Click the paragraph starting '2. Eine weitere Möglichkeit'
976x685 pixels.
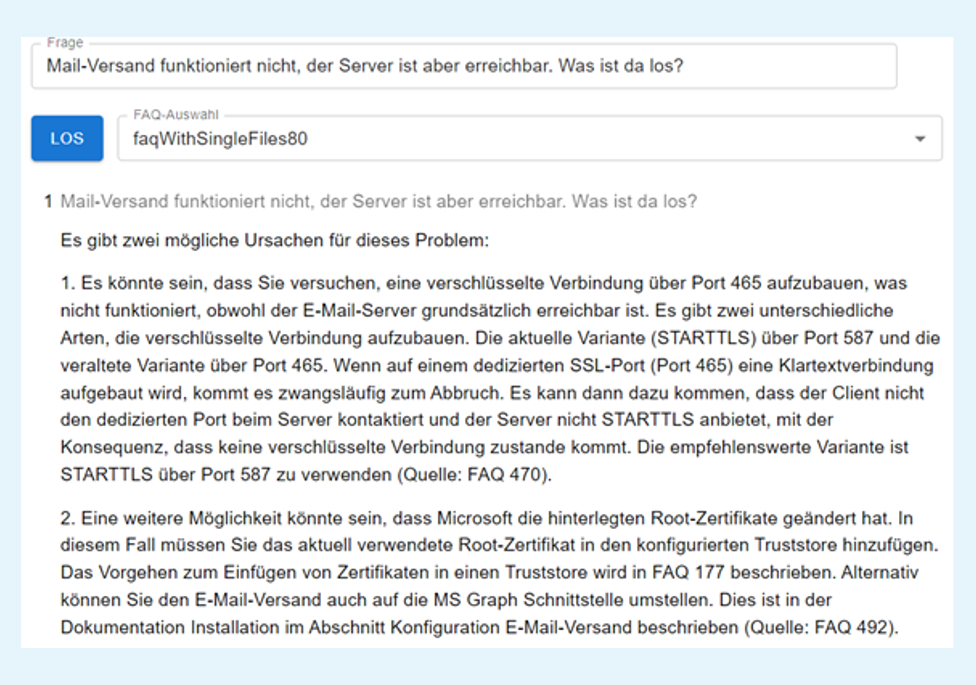click(x=499, y=572)
